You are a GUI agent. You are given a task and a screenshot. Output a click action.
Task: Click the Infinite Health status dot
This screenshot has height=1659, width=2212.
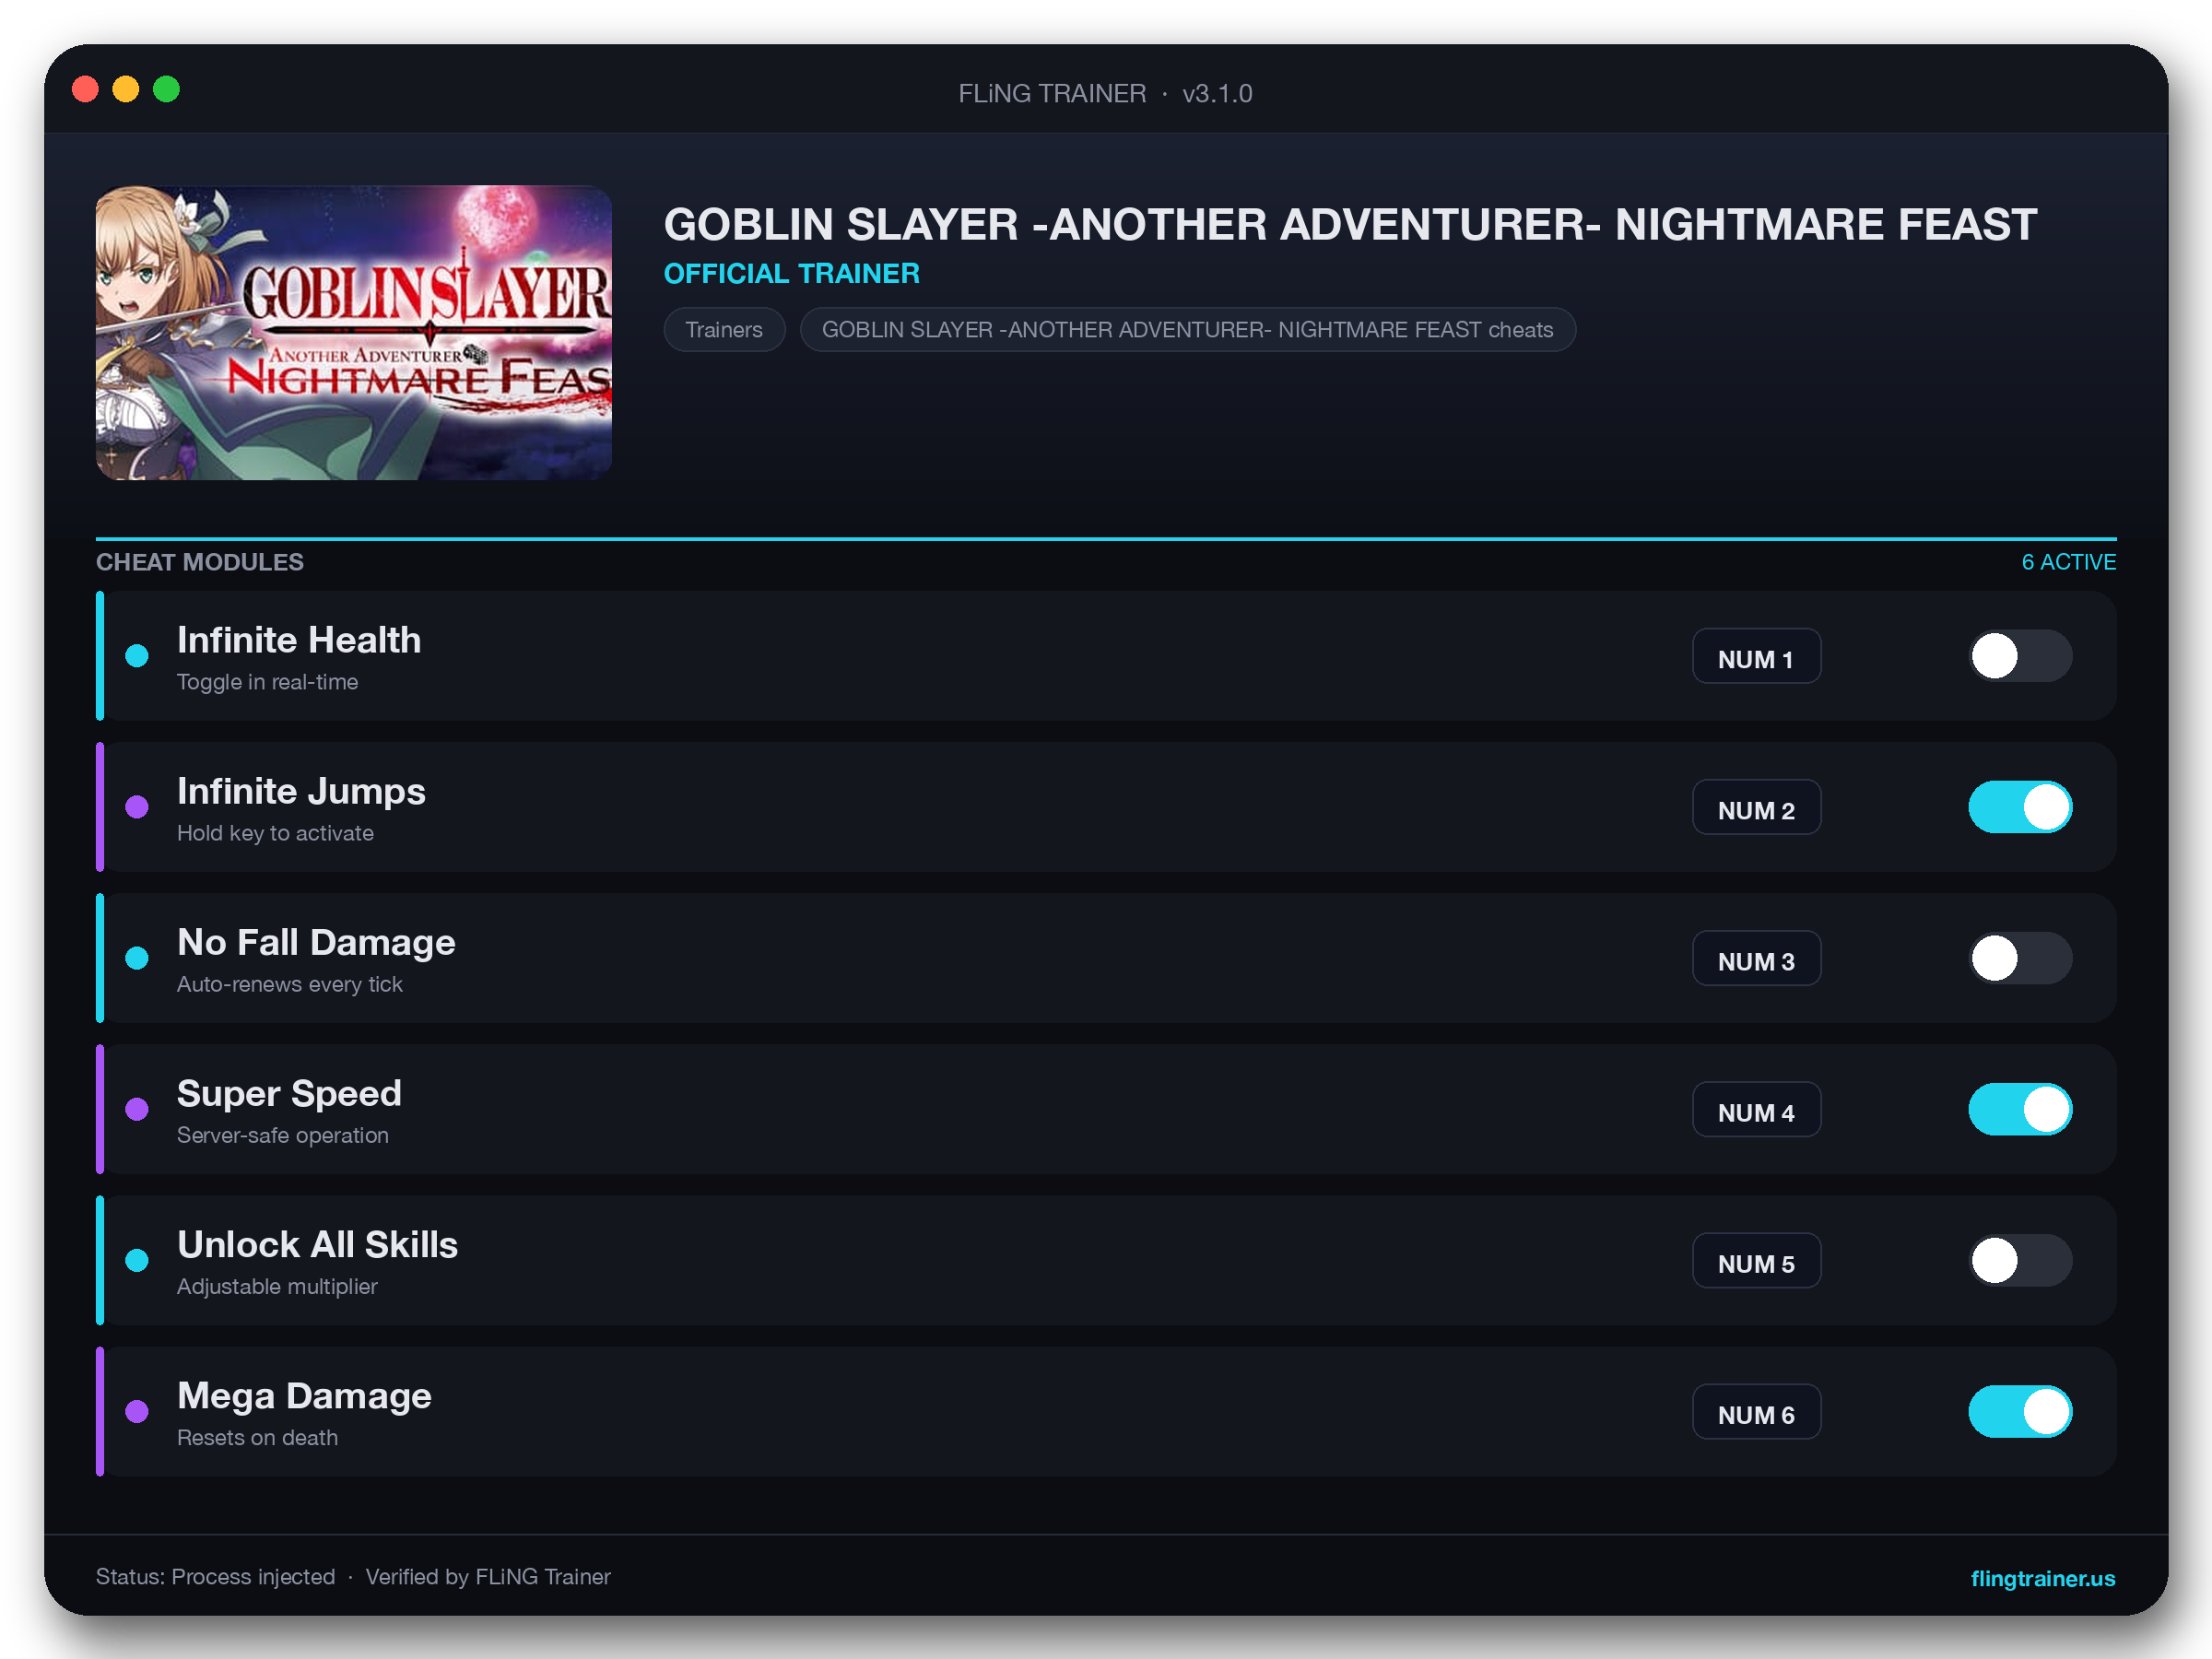point(137,656)
